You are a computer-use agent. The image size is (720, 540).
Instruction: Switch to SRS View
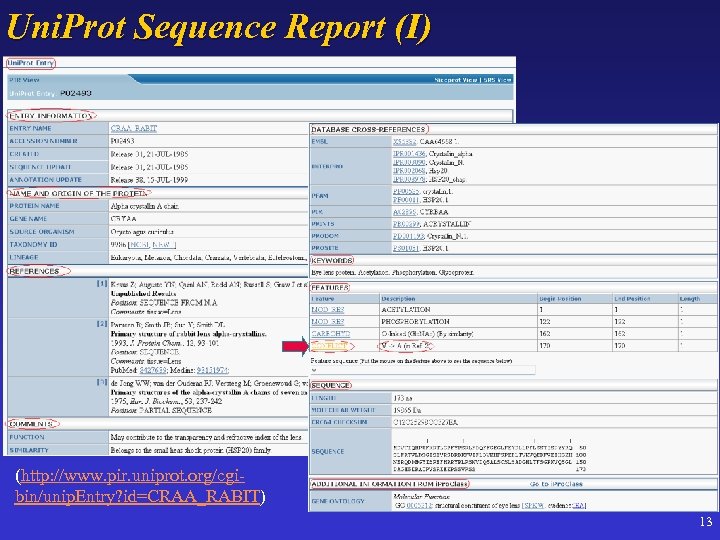click(497, 80)
